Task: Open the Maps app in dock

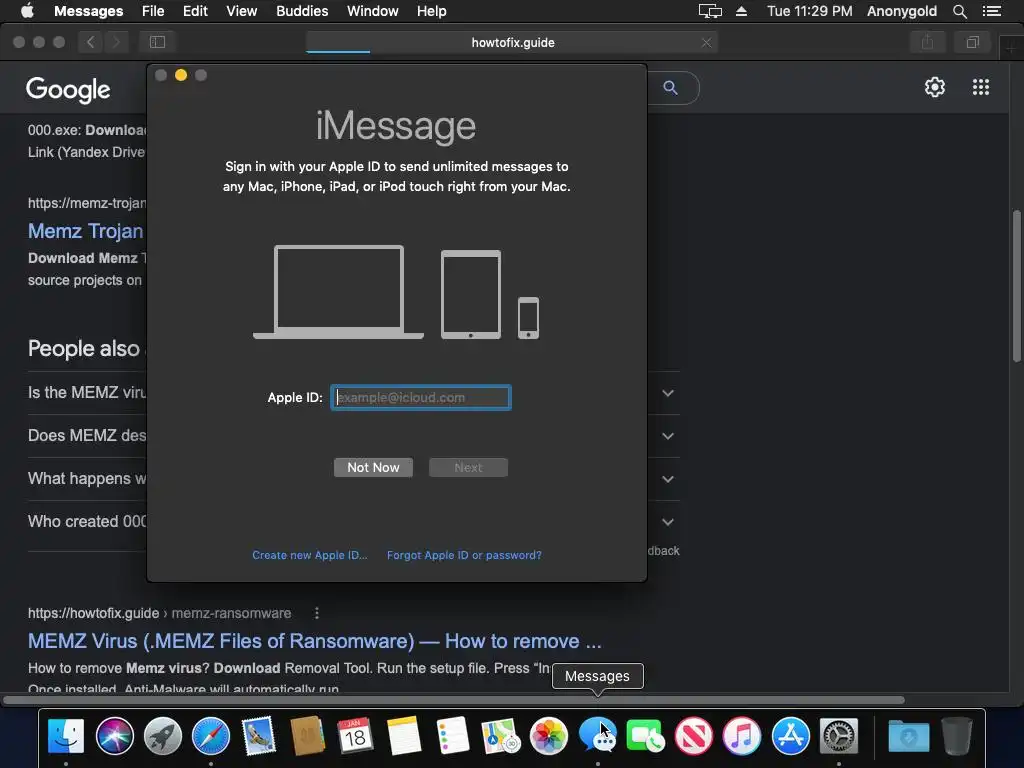Action: [500, 736]
